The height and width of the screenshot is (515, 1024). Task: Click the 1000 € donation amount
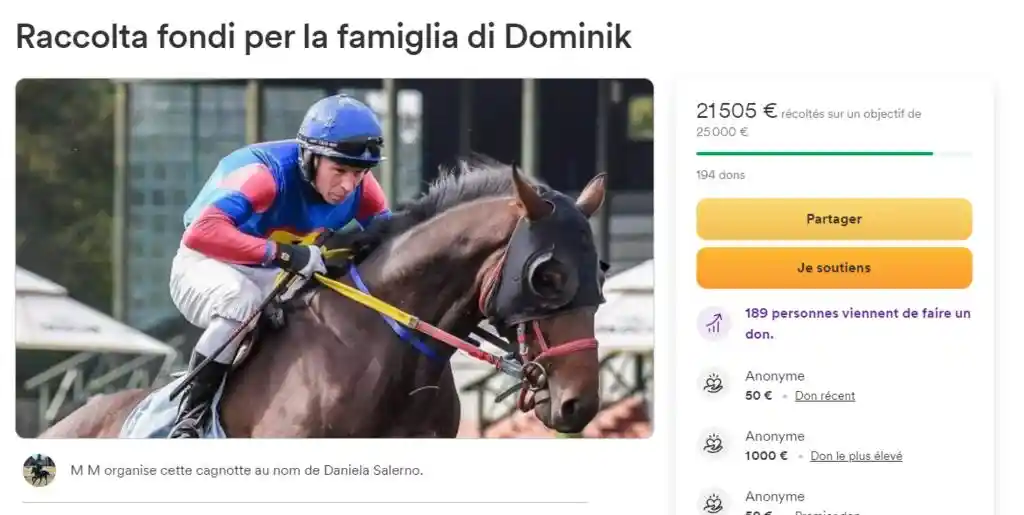766,456
